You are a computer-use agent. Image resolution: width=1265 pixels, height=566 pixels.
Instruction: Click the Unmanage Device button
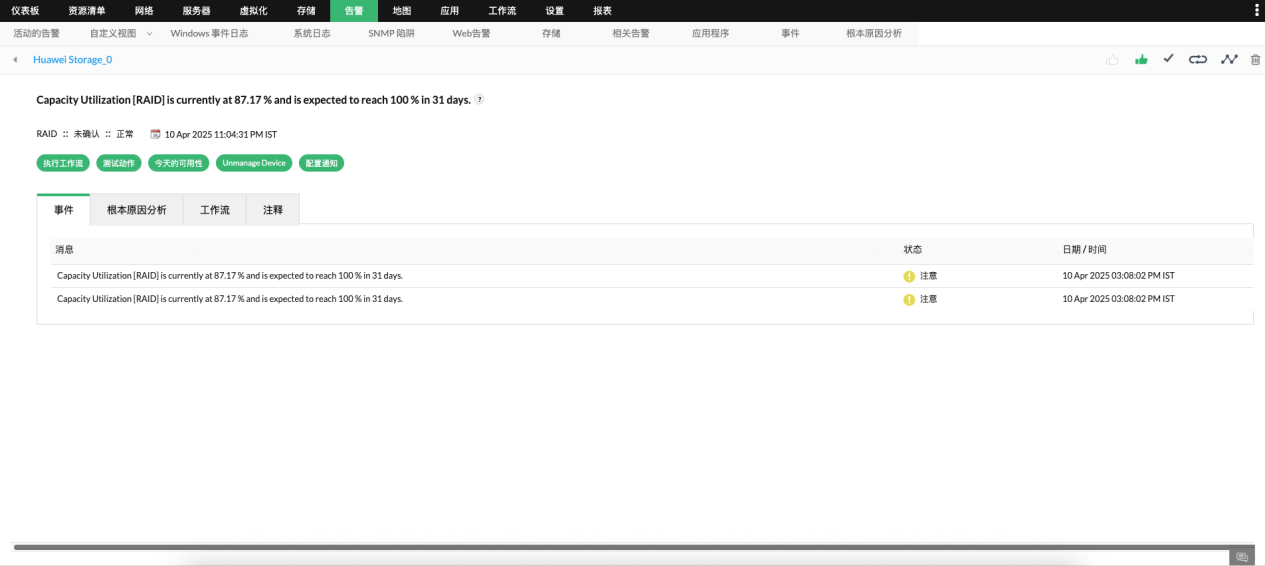254,163
